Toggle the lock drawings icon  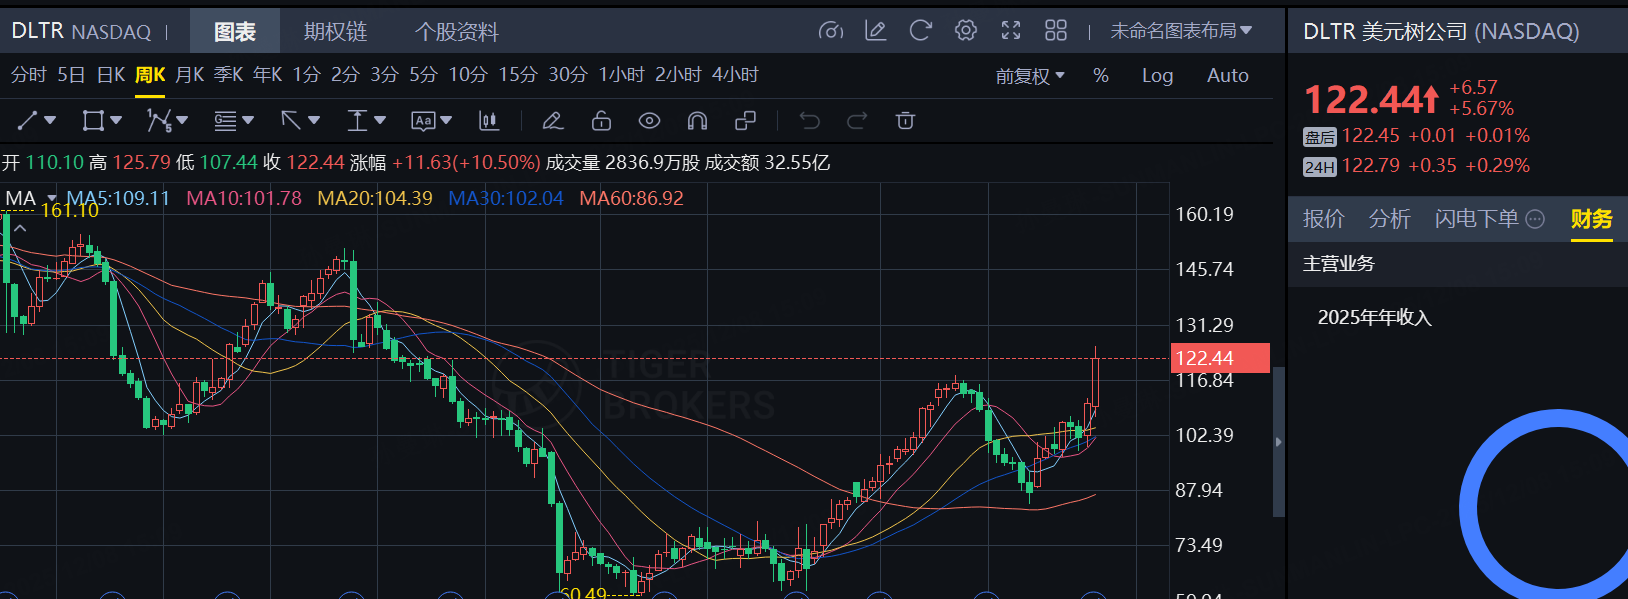(x=601, y=121)
